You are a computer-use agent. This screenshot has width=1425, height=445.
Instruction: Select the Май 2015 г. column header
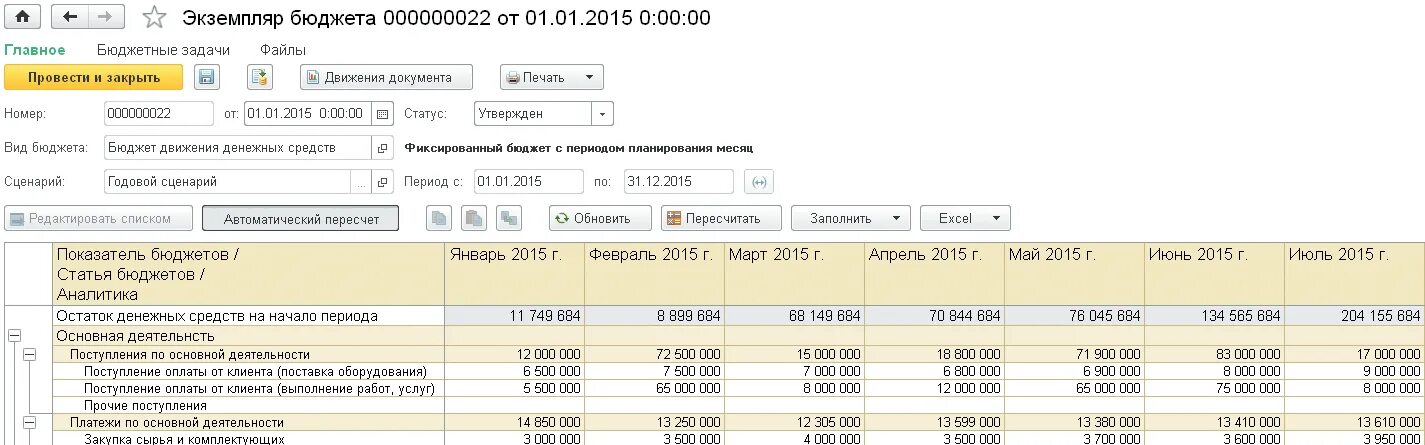click(1074, 274)
